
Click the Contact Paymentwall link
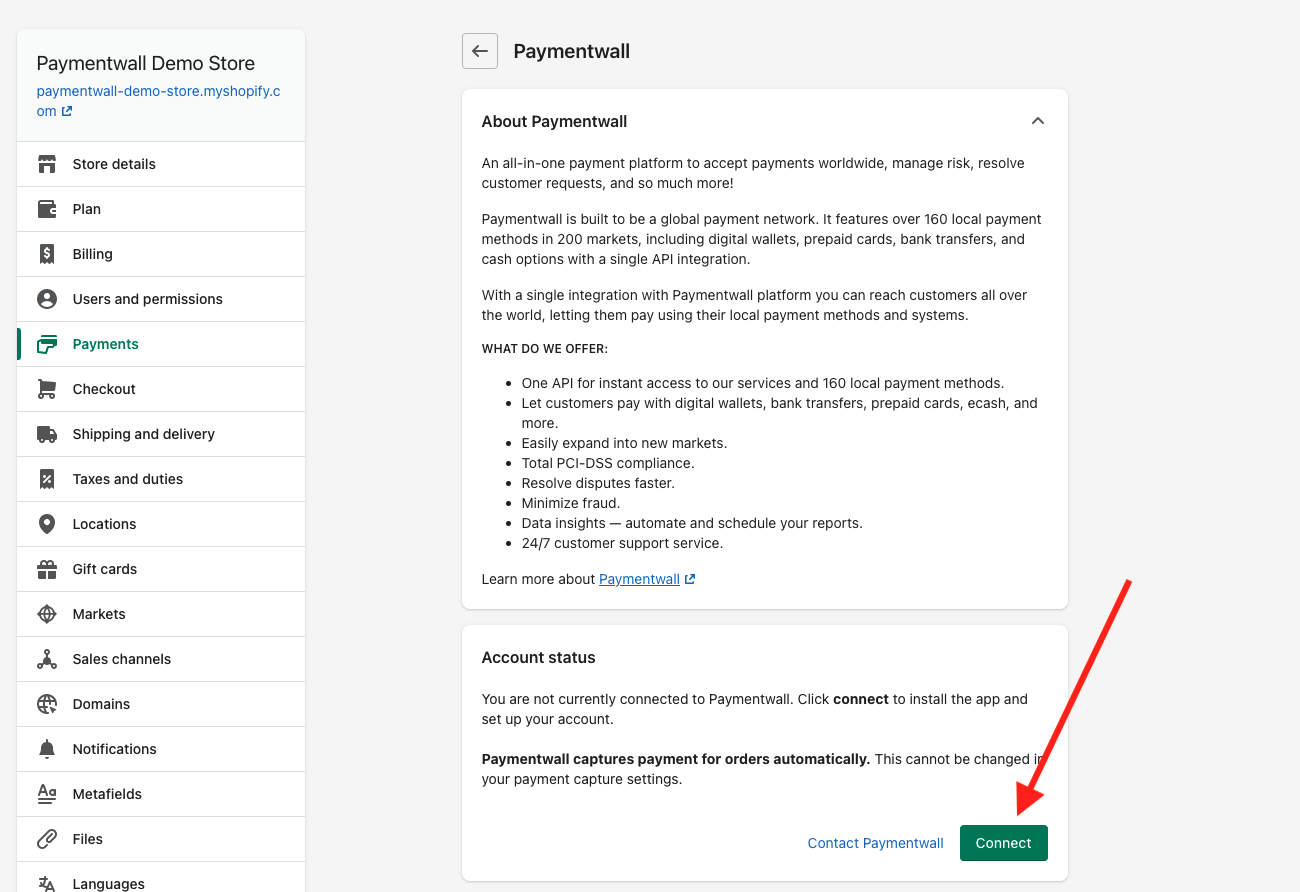pyautogui.click(x=875, y=843)
